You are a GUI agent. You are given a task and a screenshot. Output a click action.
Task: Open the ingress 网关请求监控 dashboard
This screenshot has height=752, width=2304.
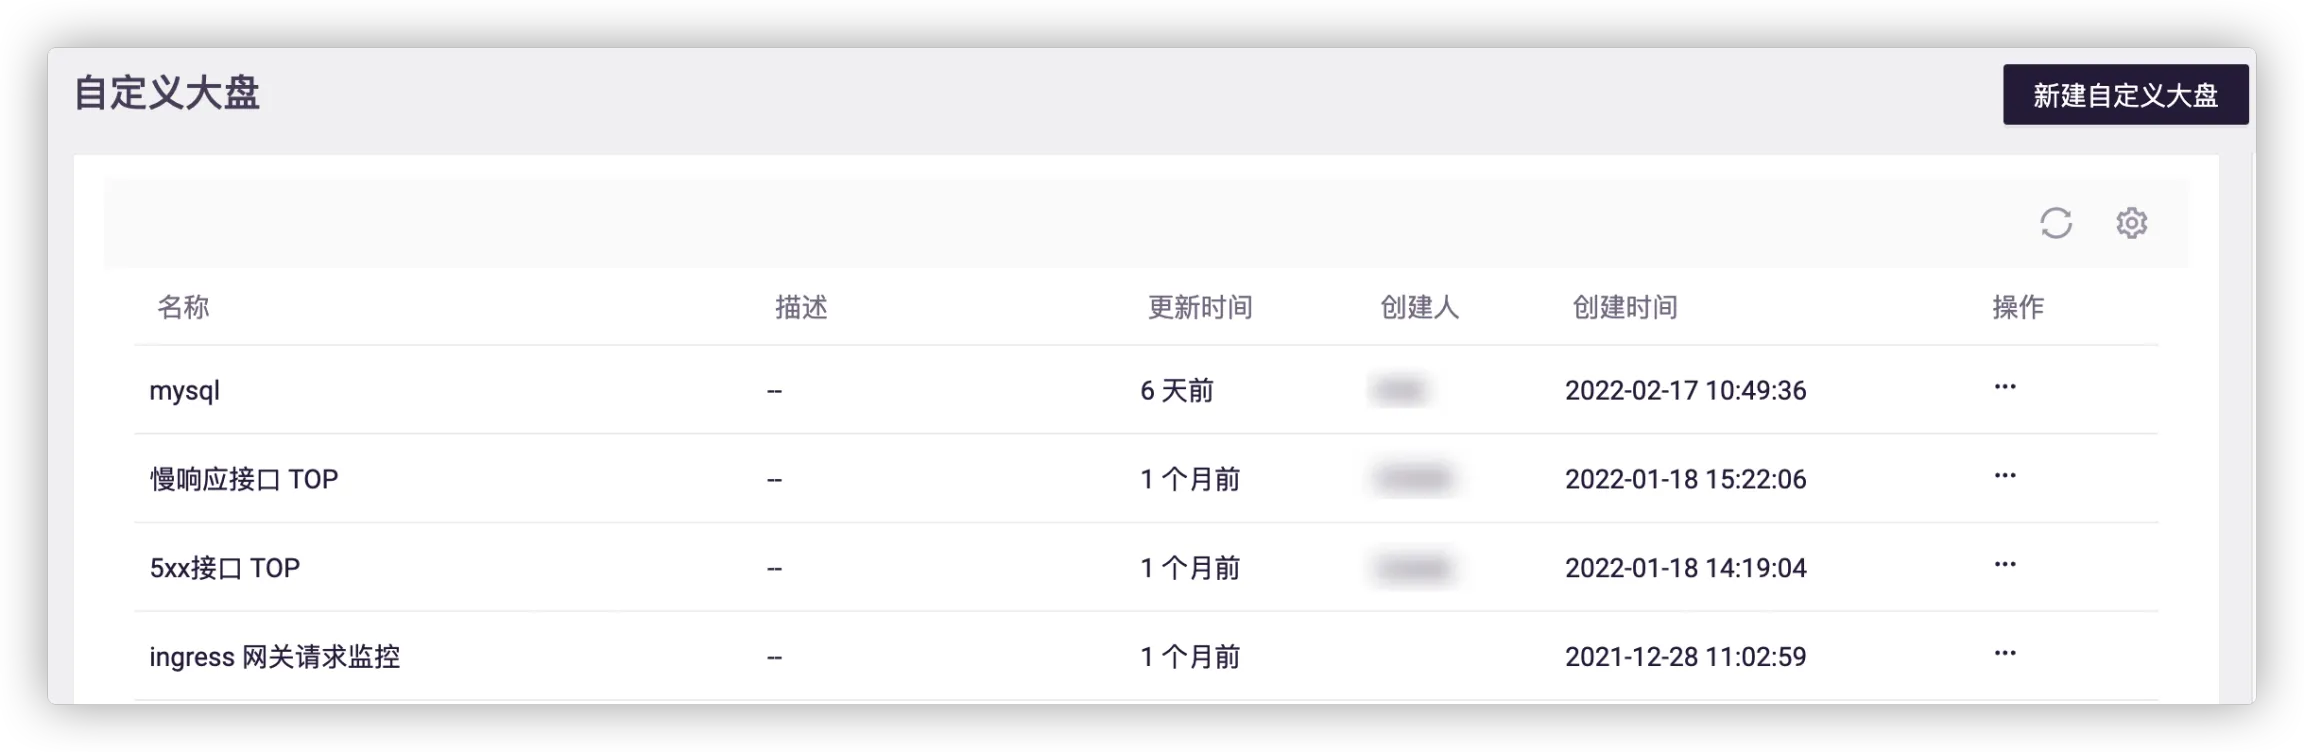point(275,657)
